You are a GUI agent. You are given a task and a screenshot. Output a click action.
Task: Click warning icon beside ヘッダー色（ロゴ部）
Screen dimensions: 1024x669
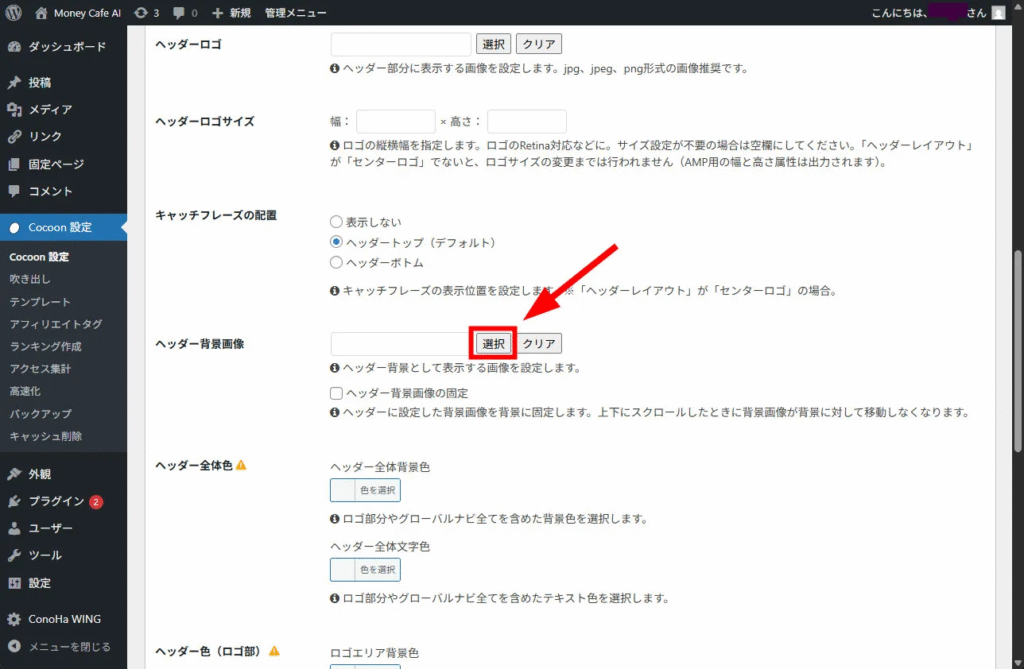[274, 651]
